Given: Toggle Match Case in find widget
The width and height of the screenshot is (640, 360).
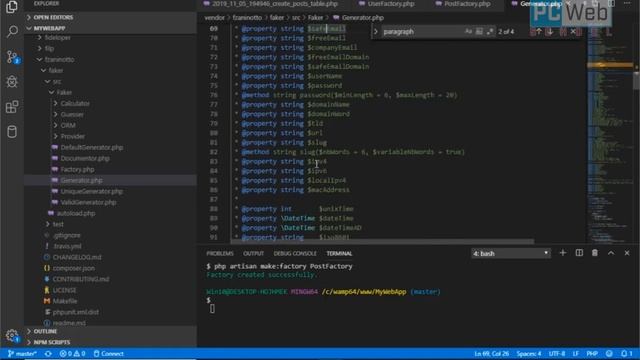Looking at the screenshot, I should pyautogui.click(x=469, y=31).
